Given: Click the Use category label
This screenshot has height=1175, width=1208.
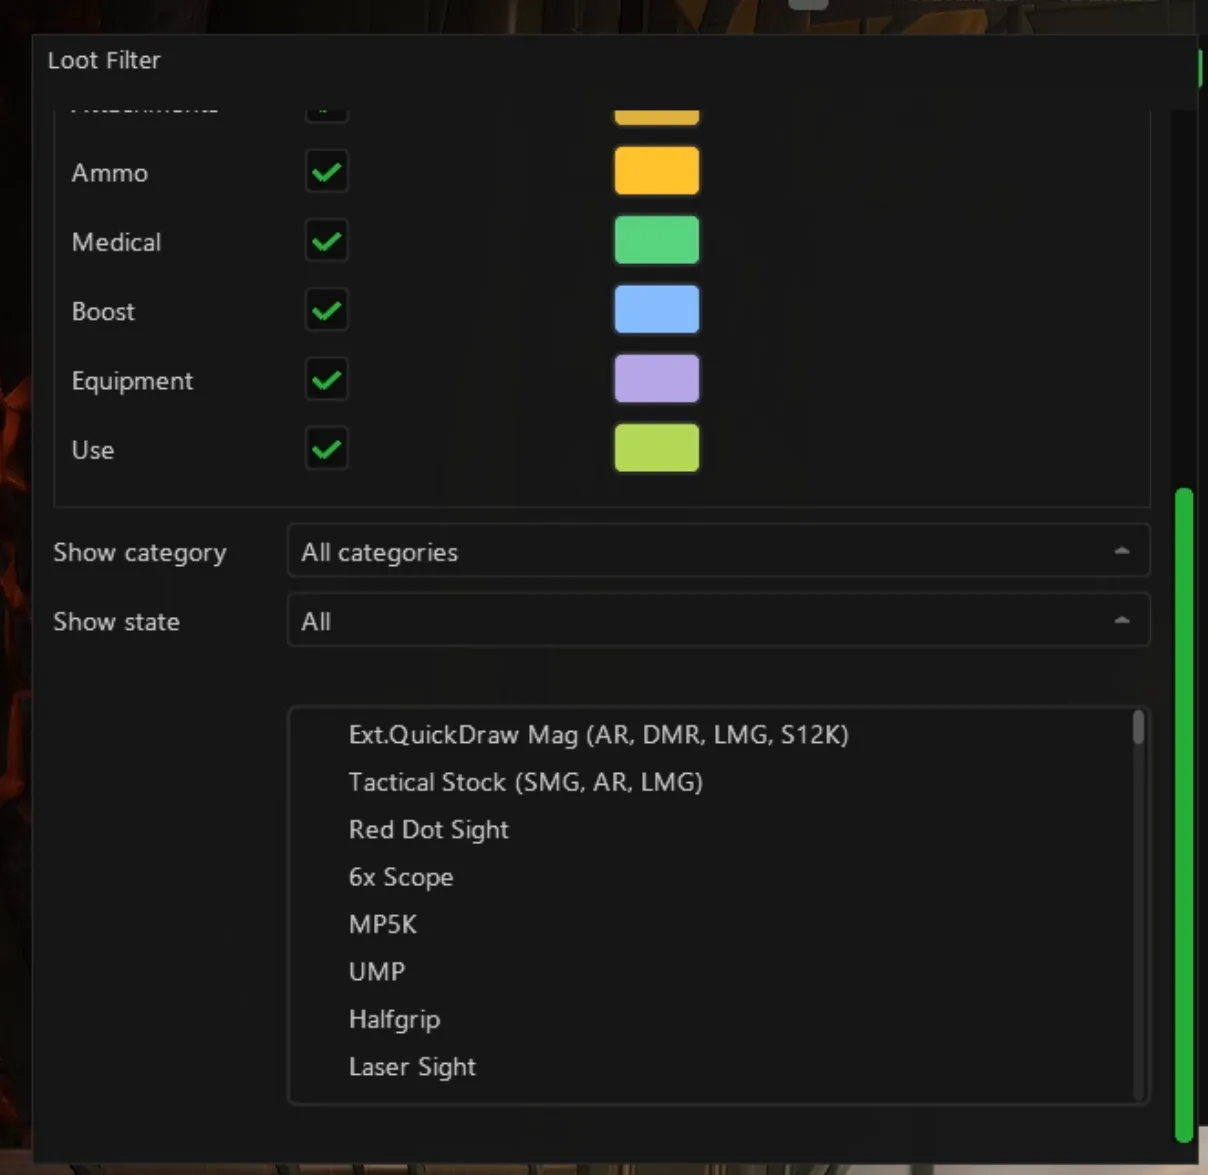Looking at the screenshot, I should click(93, 450).
